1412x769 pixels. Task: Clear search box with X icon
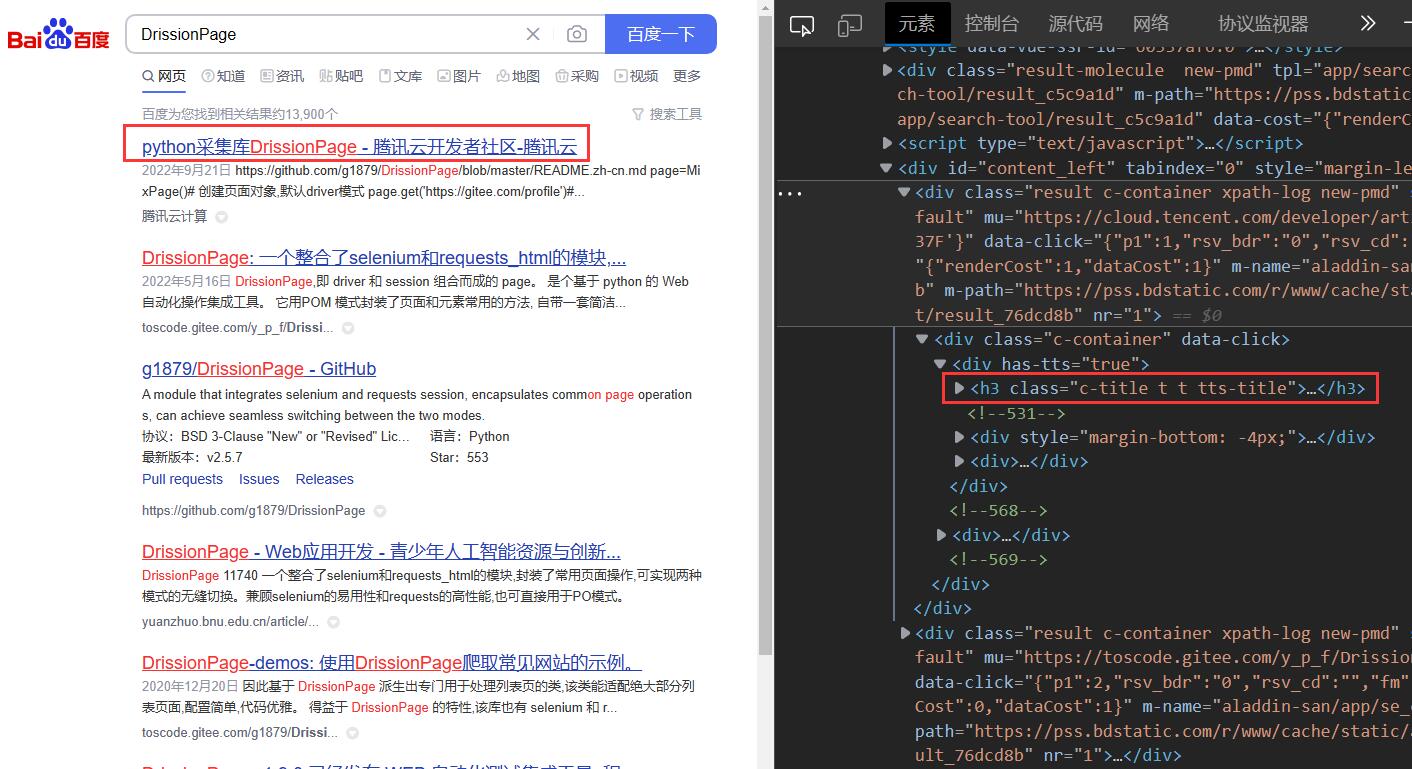click(533, 34)
